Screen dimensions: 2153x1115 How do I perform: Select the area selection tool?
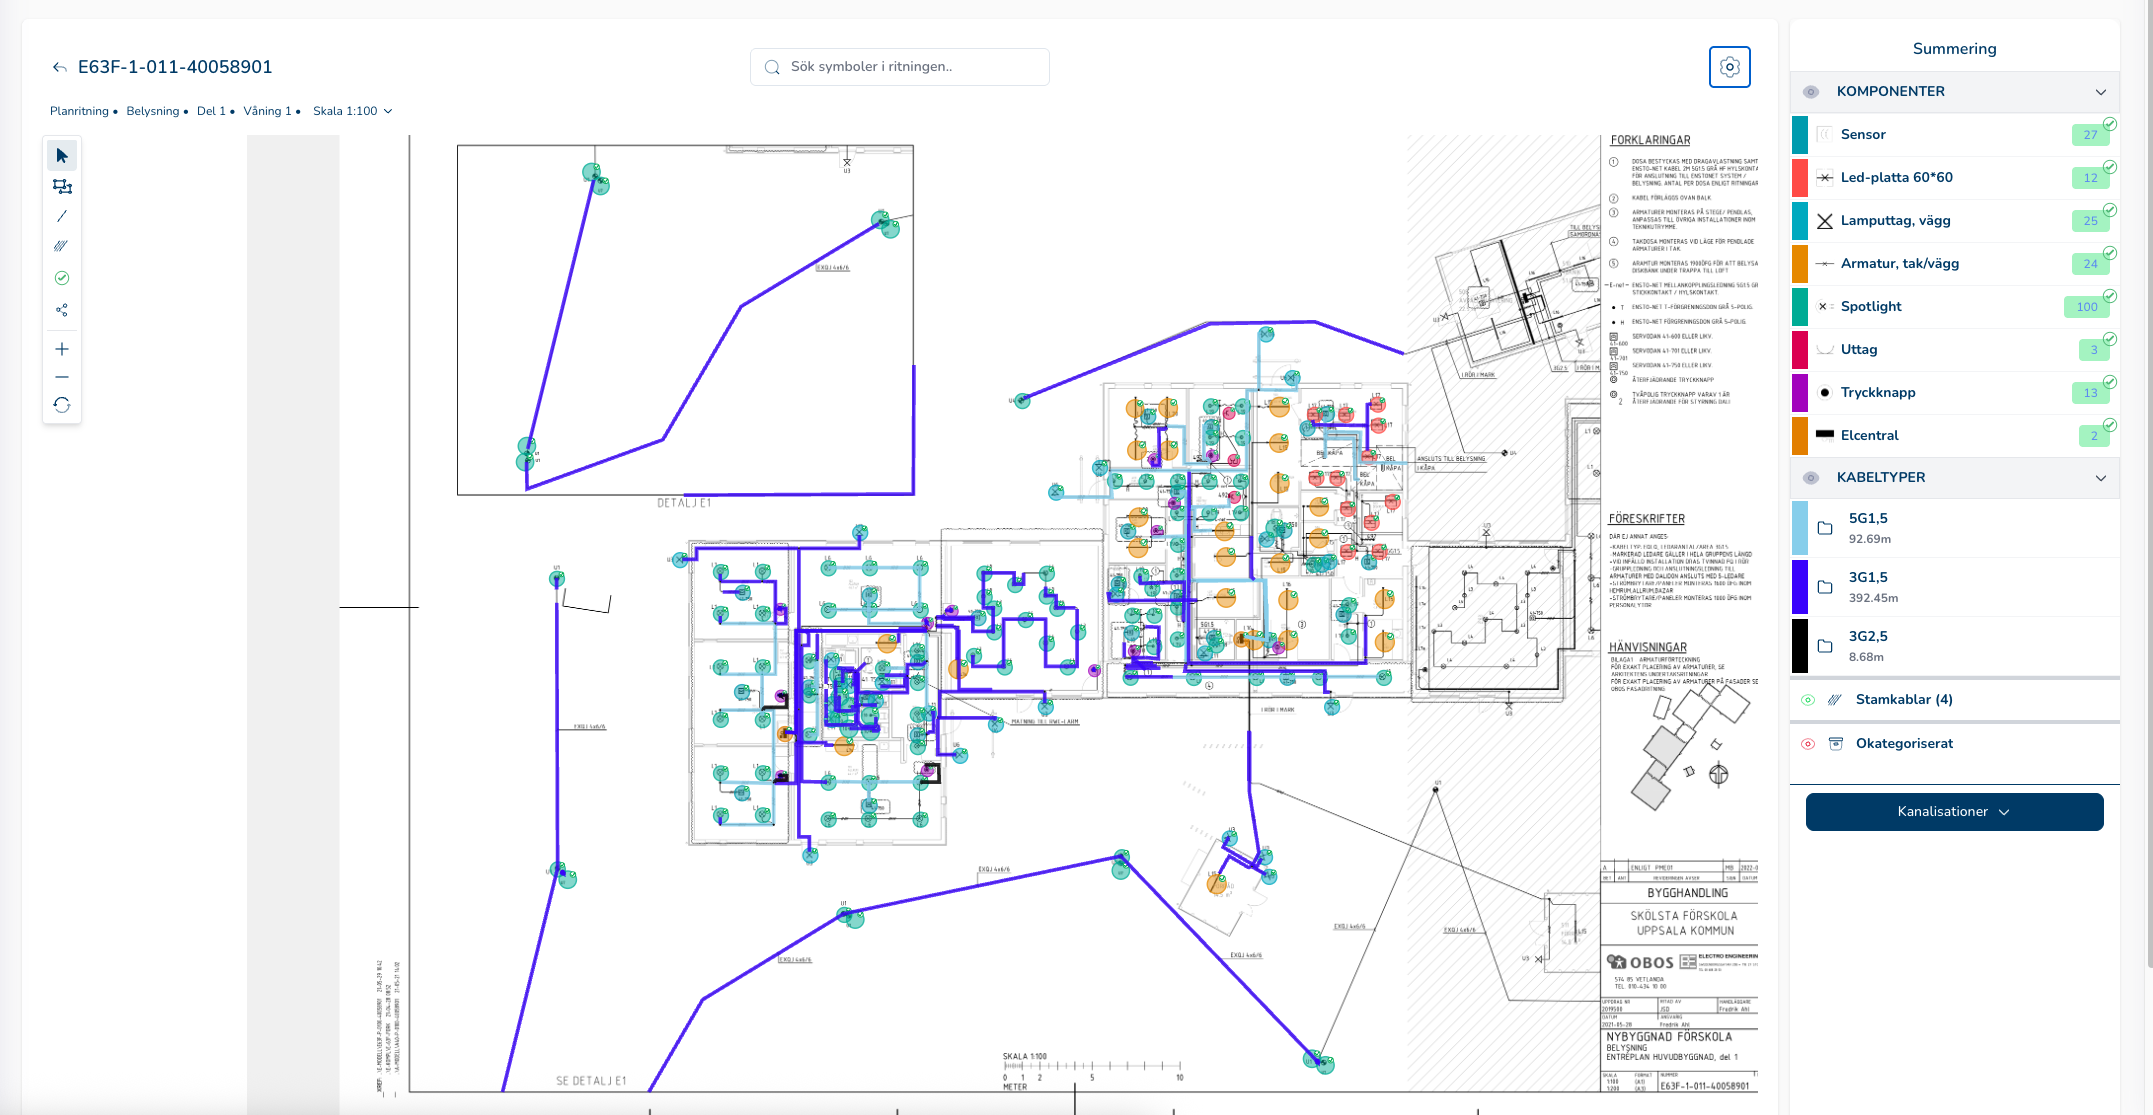point(62,187)
